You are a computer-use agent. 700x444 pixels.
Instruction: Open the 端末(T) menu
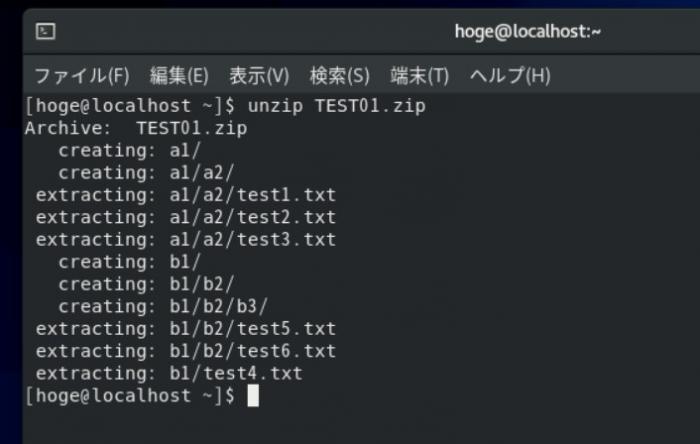pos(419,75)
